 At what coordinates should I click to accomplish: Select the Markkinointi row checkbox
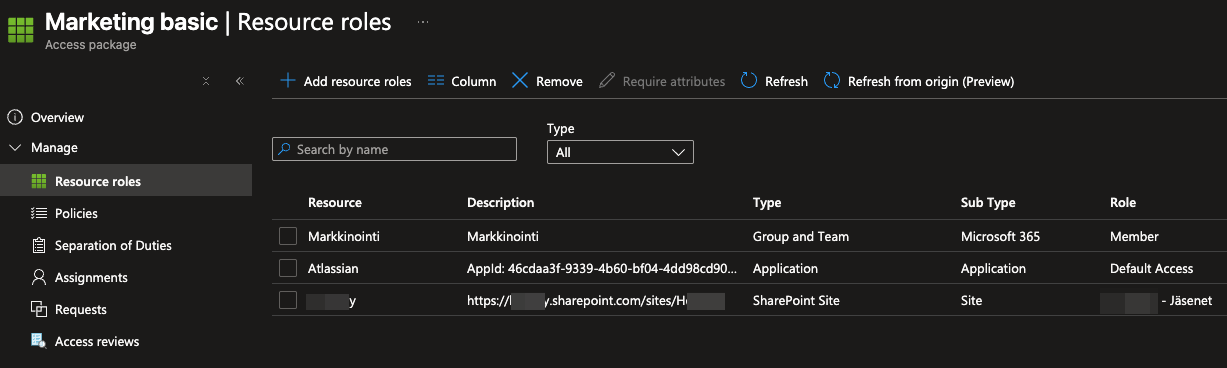point(288,236)
